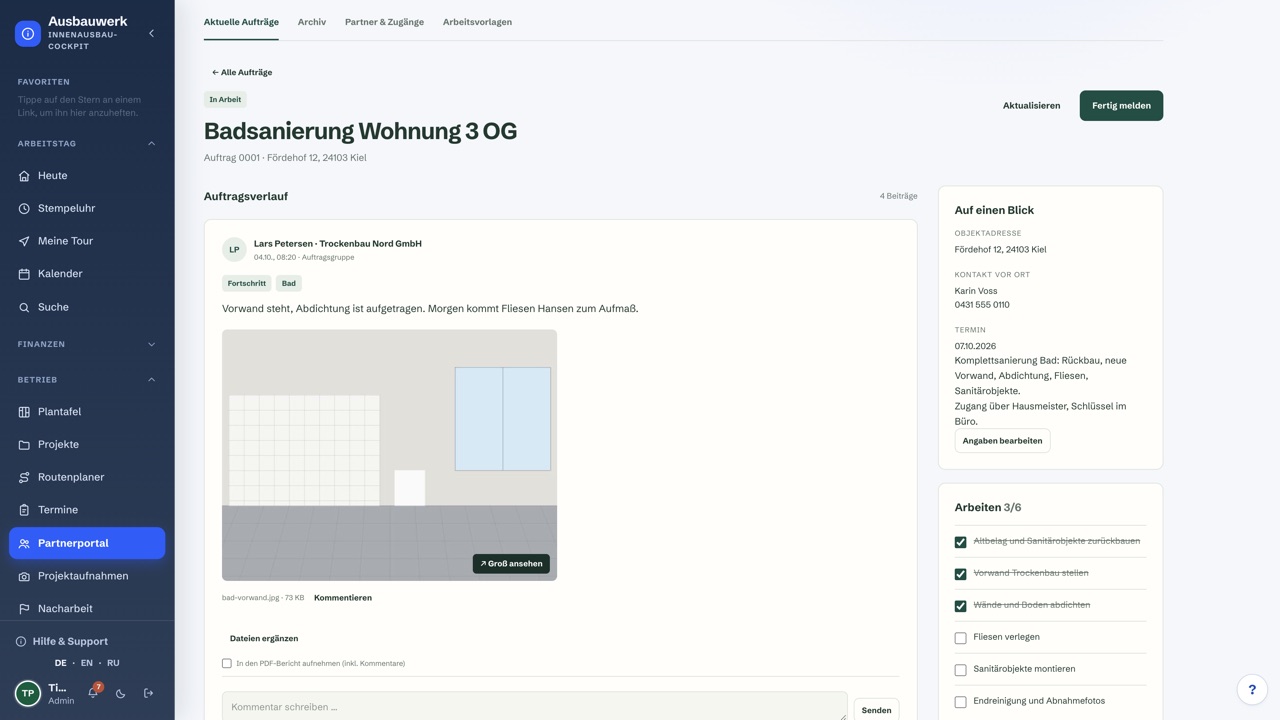
Task: Open Termine via its clipboard icon
Action: (24, 510)
